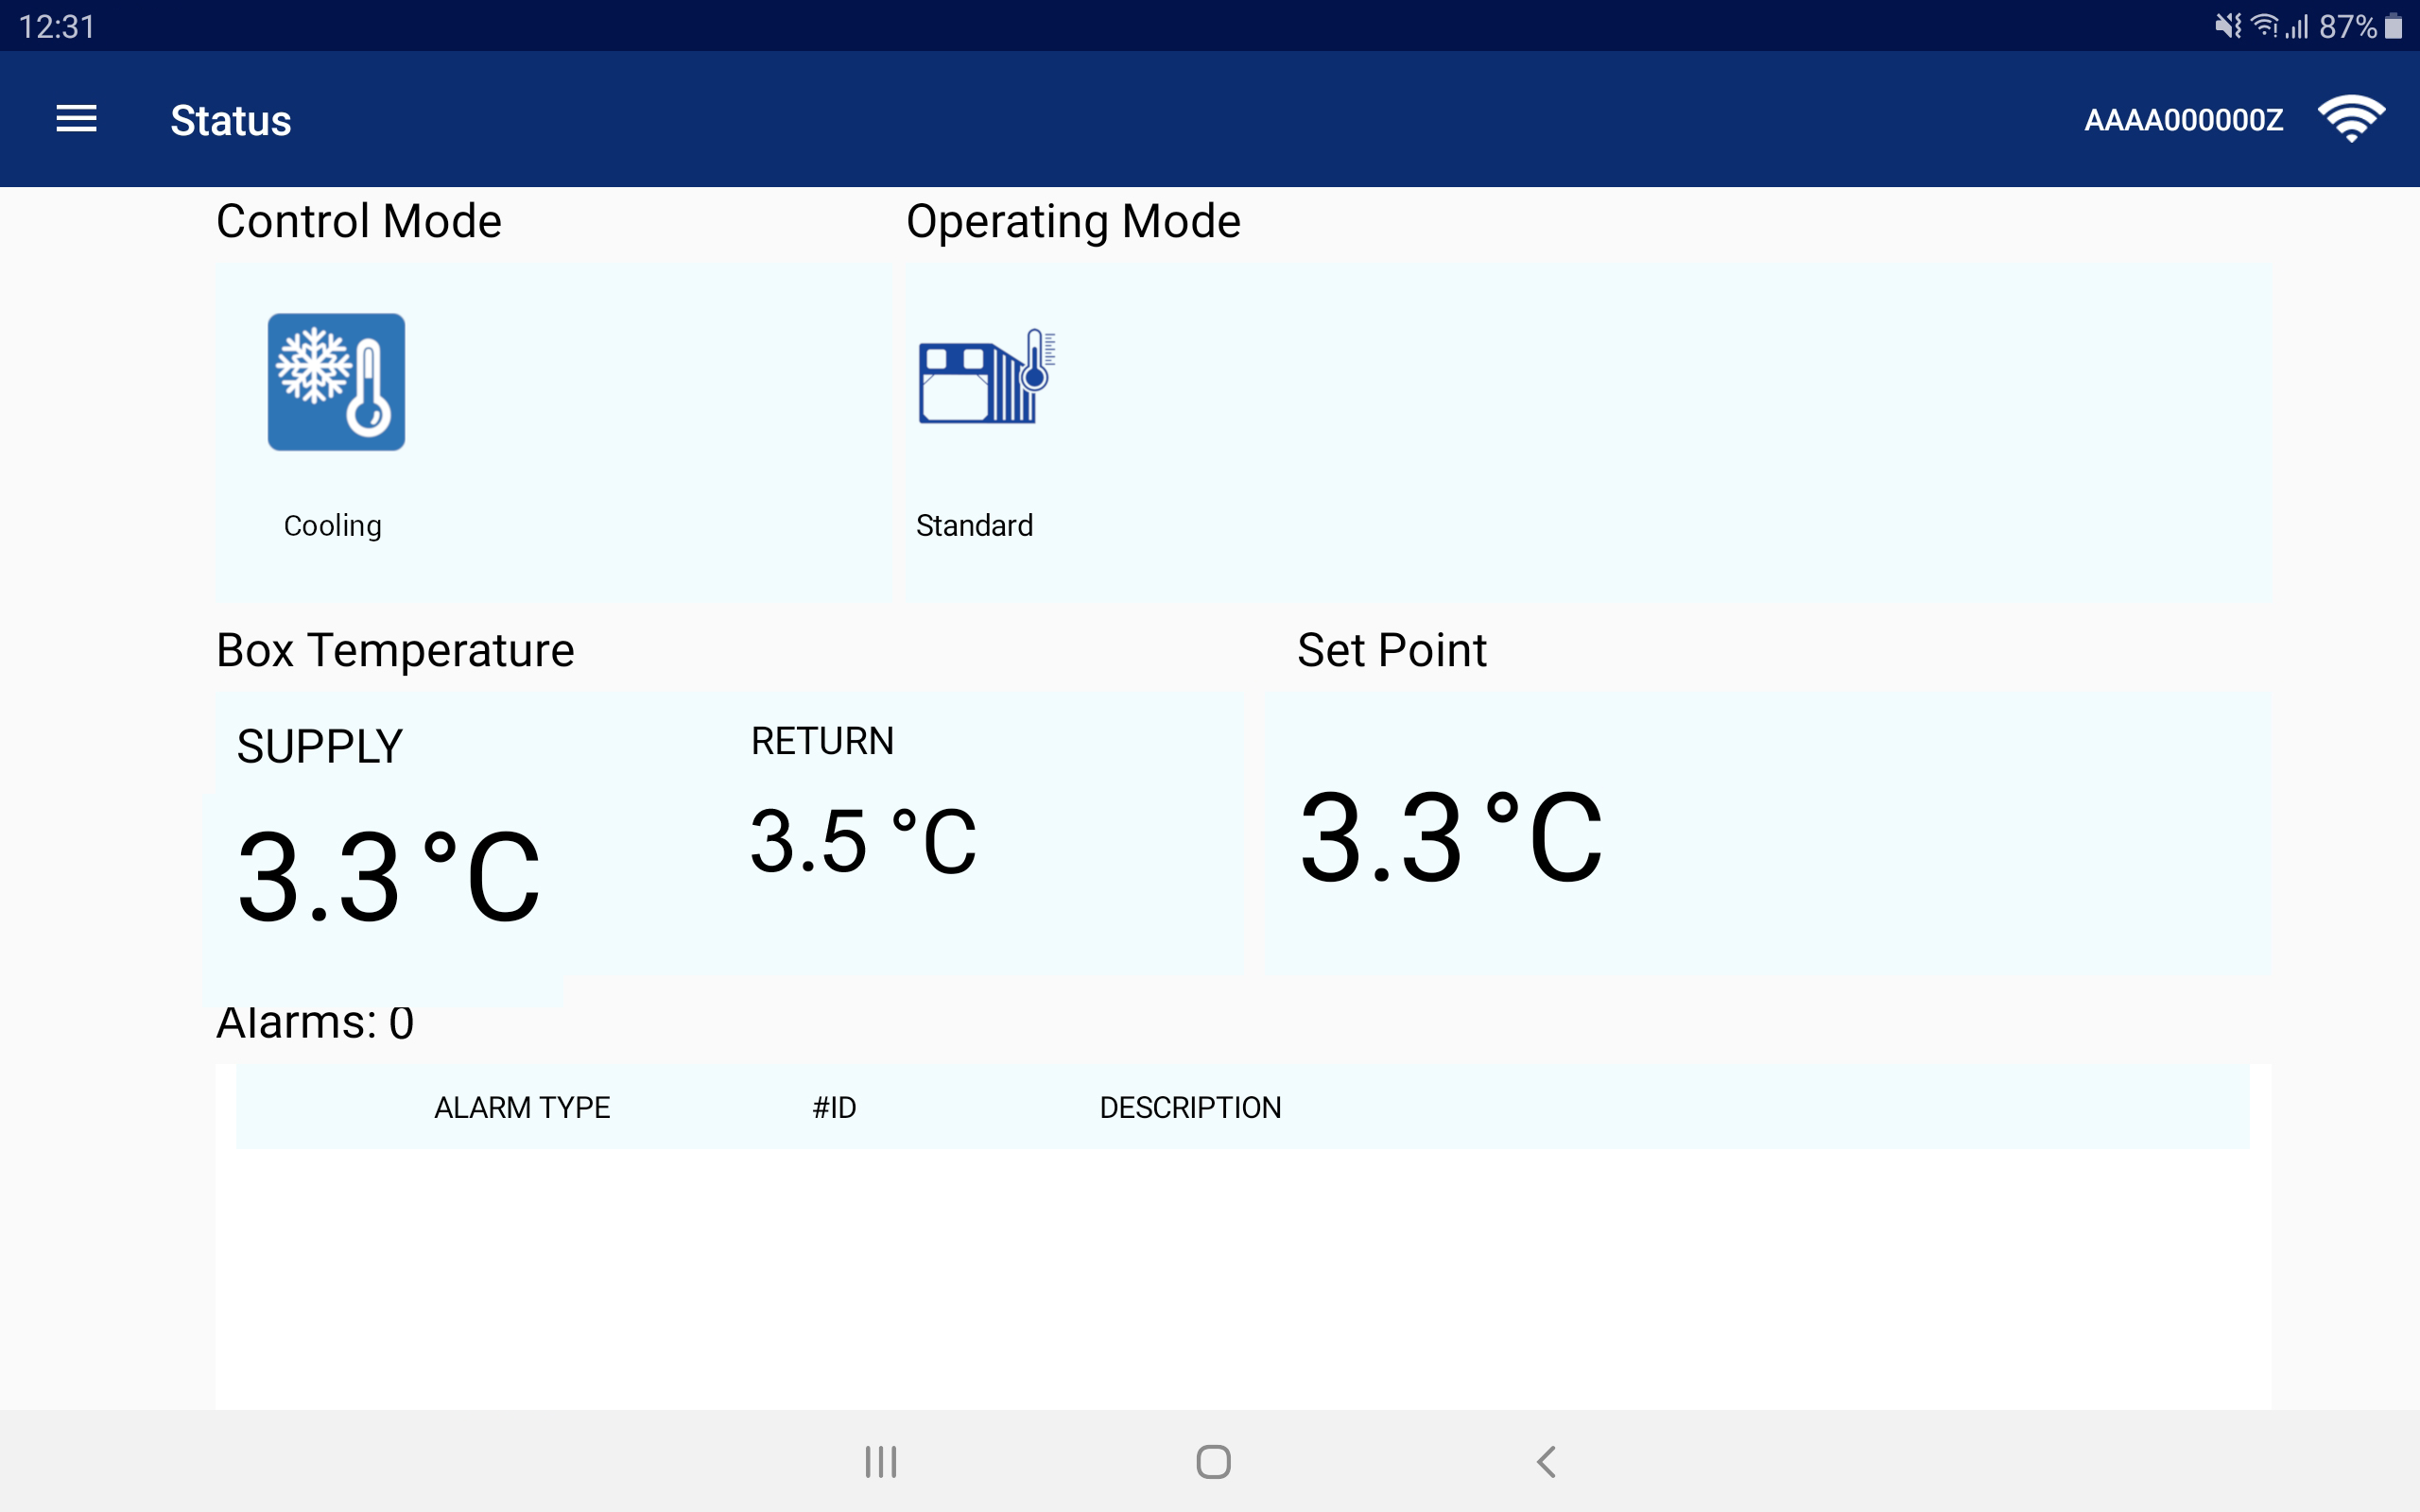Viewport: 2420px width, 1512px height.
Task: Tap the Android back button
Action: [x=1546, y=1462]
